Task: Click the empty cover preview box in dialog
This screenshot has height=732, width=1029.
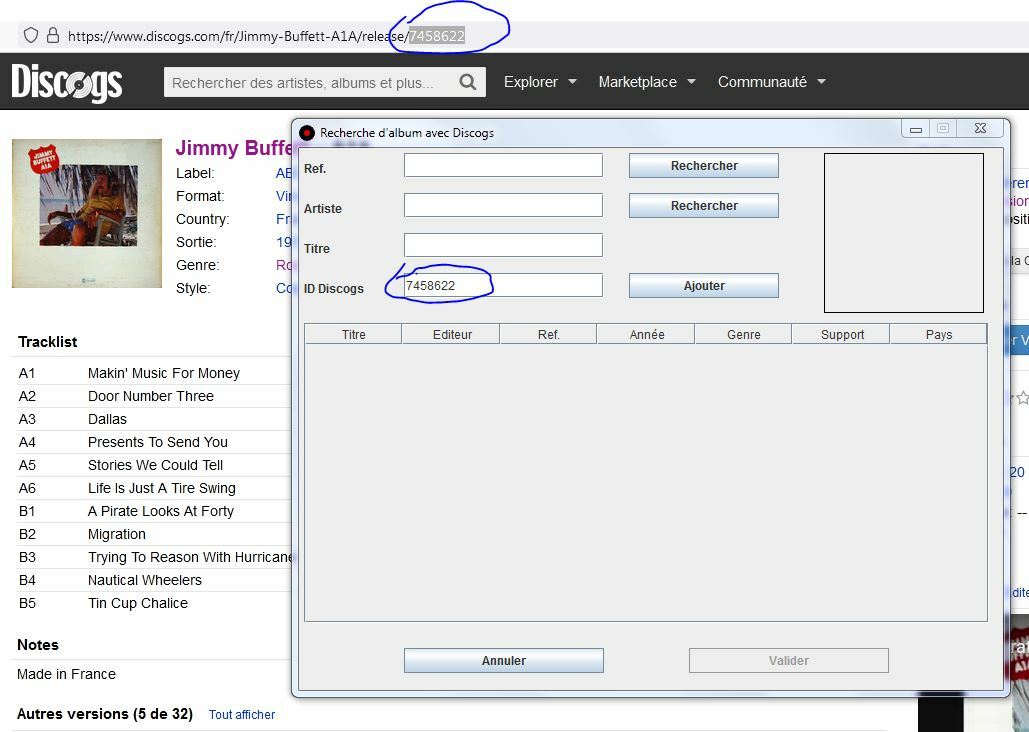Action: point(903,232)
